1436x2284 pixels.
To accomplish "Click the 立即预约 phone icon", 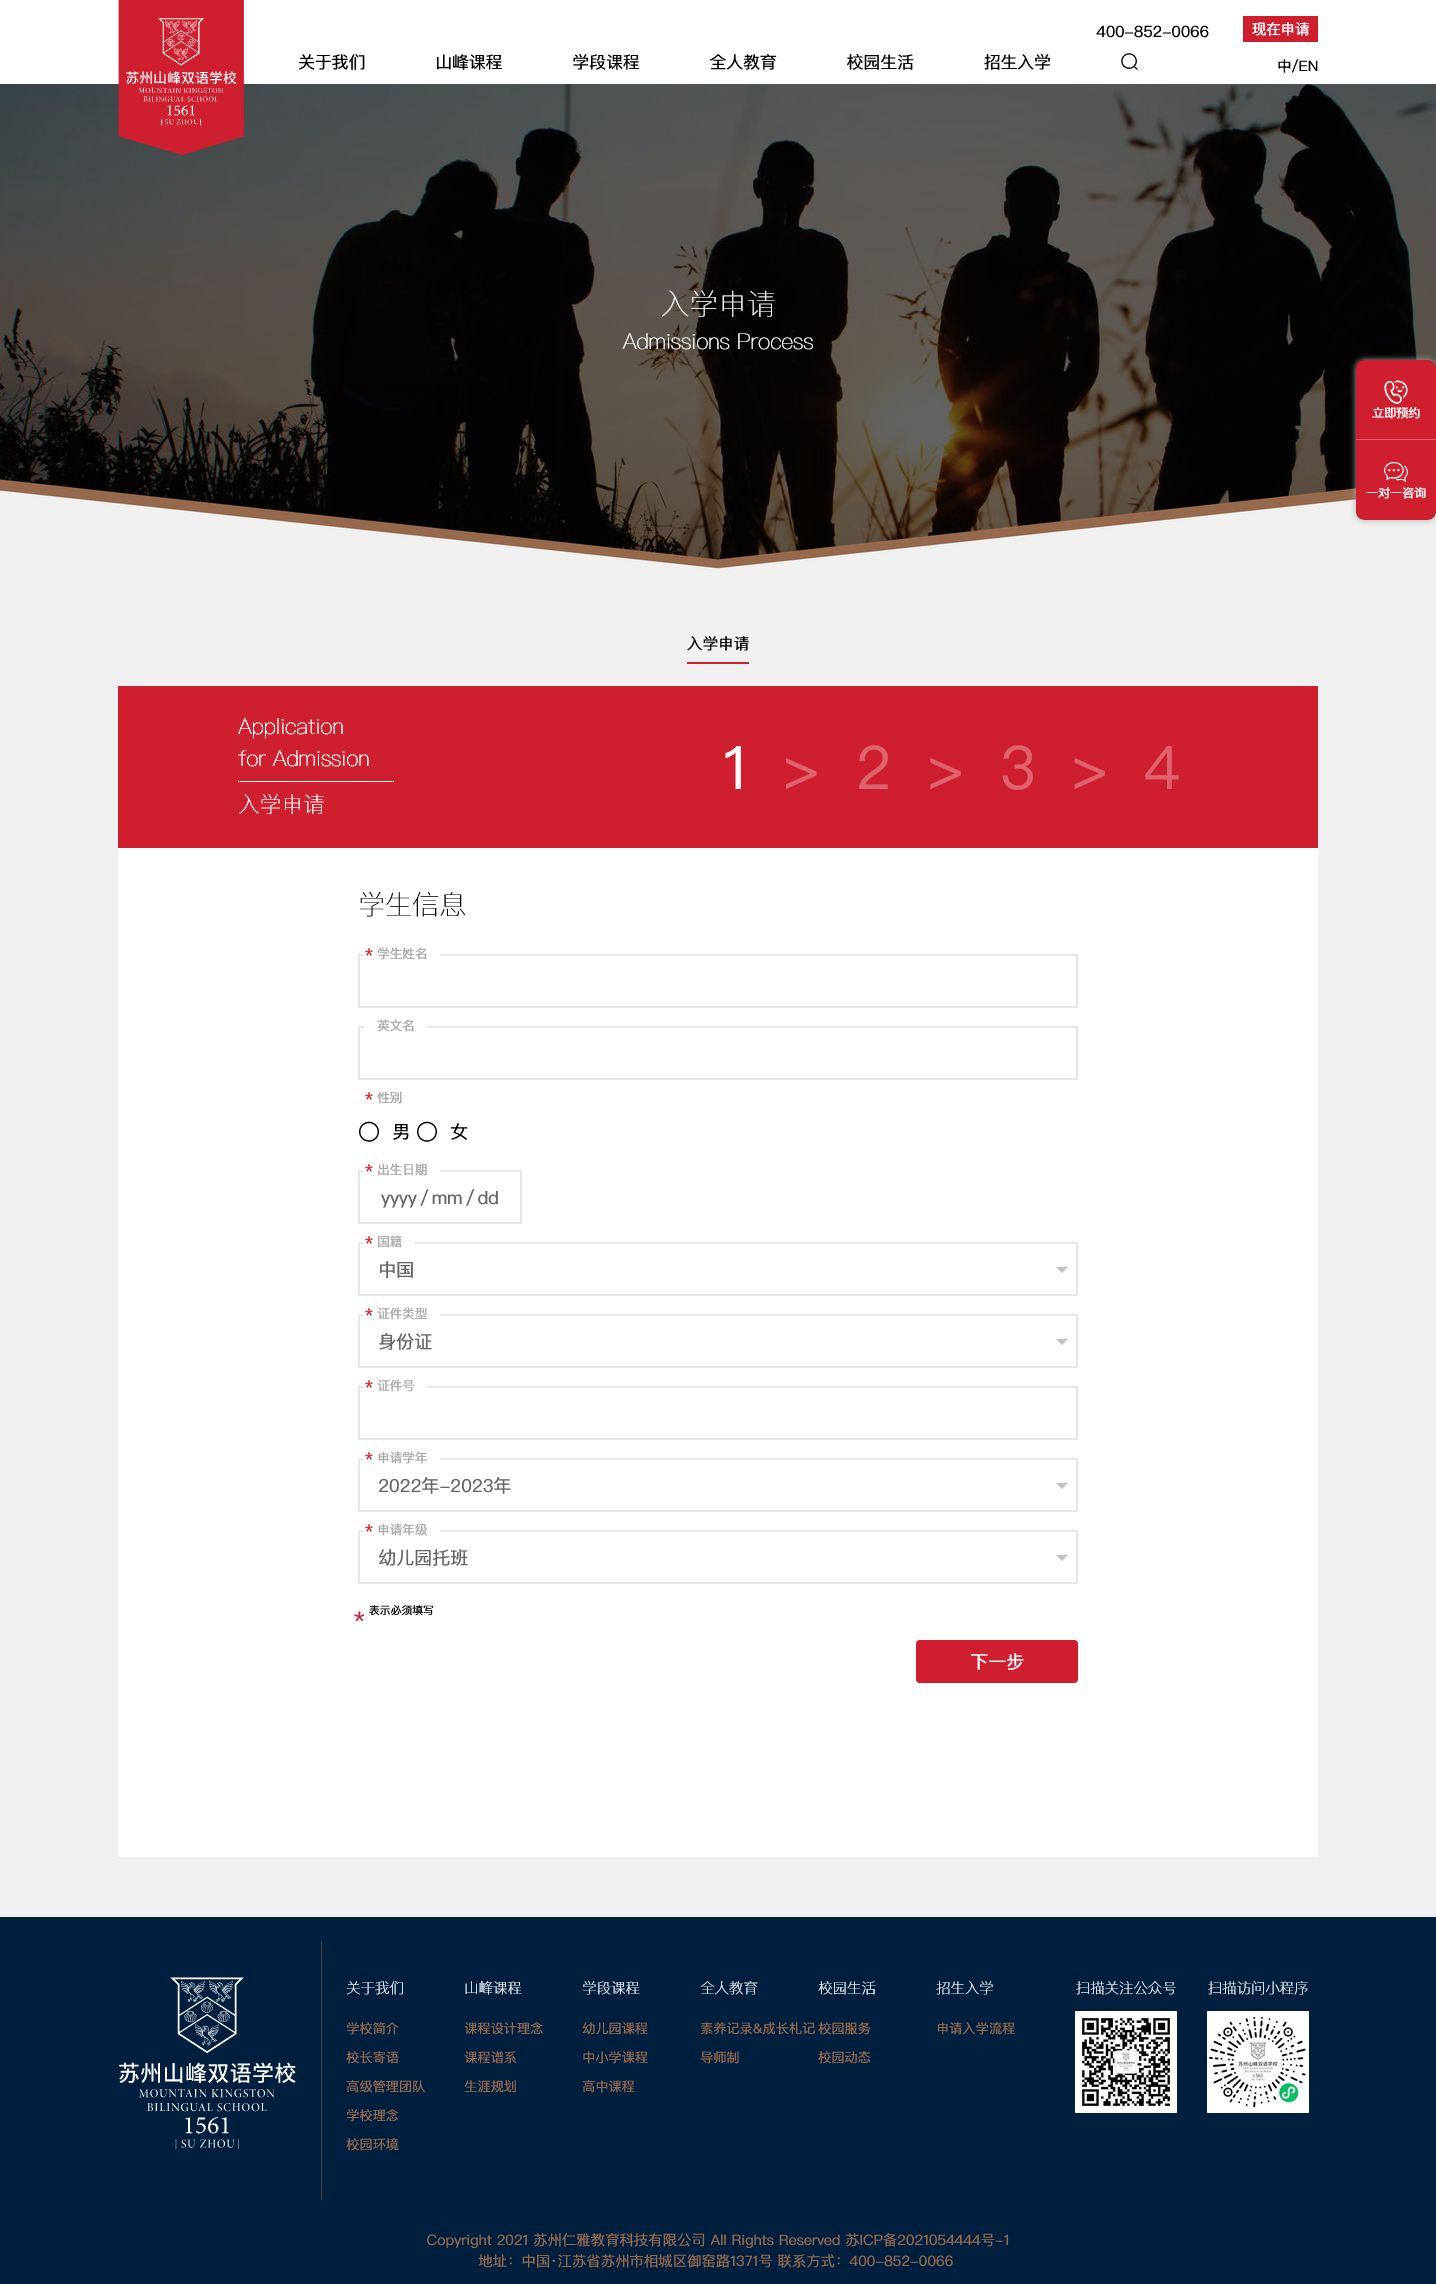I will (1395, 392).
